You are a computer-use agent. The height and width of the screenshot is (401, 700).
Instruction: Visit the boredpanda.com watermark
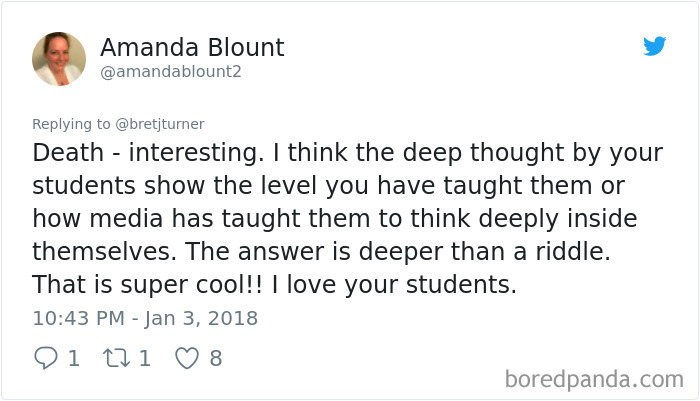click(x=594, y=379)
